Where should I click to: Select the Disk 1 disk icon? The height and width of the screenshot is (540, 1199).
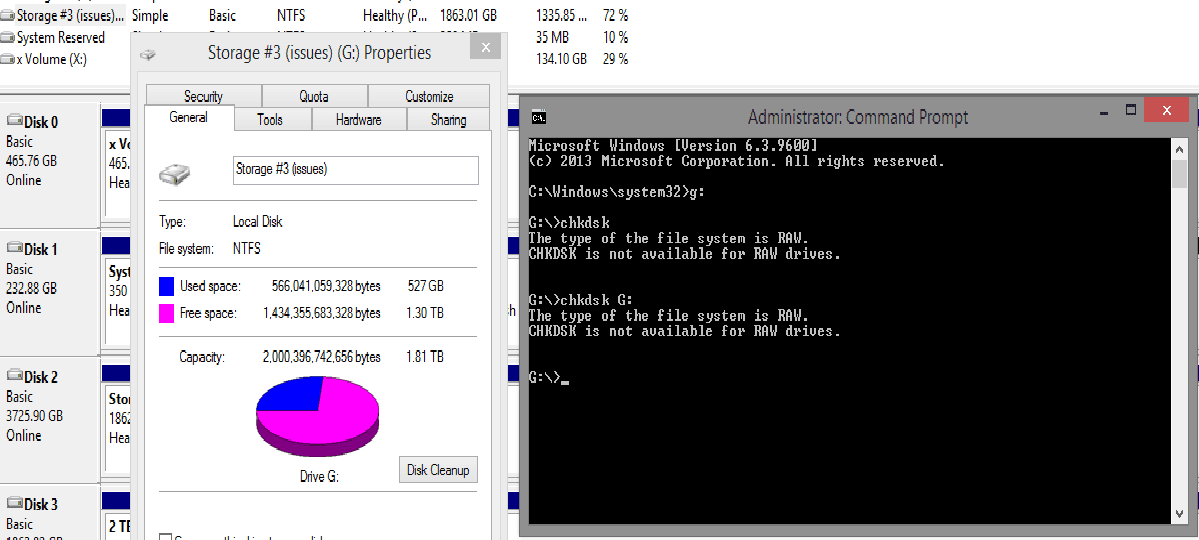click(x=14, y=249)
